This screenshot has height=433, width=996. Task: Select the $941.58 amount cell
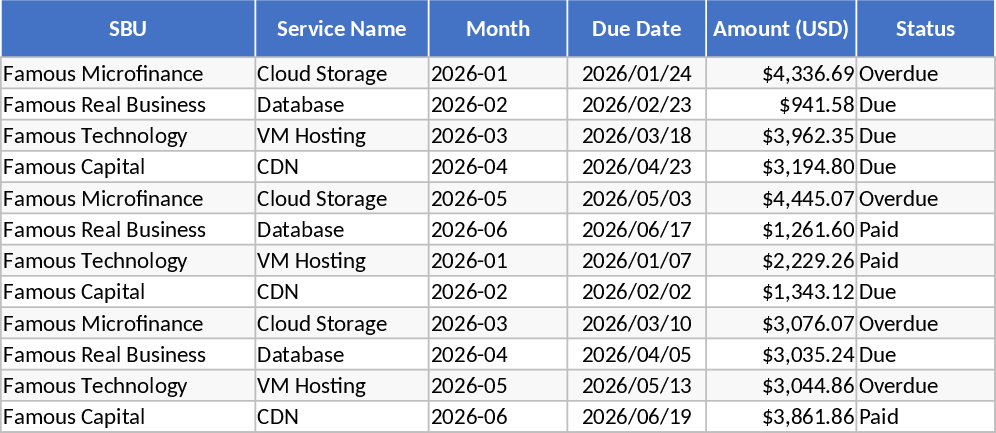(781, 105)
